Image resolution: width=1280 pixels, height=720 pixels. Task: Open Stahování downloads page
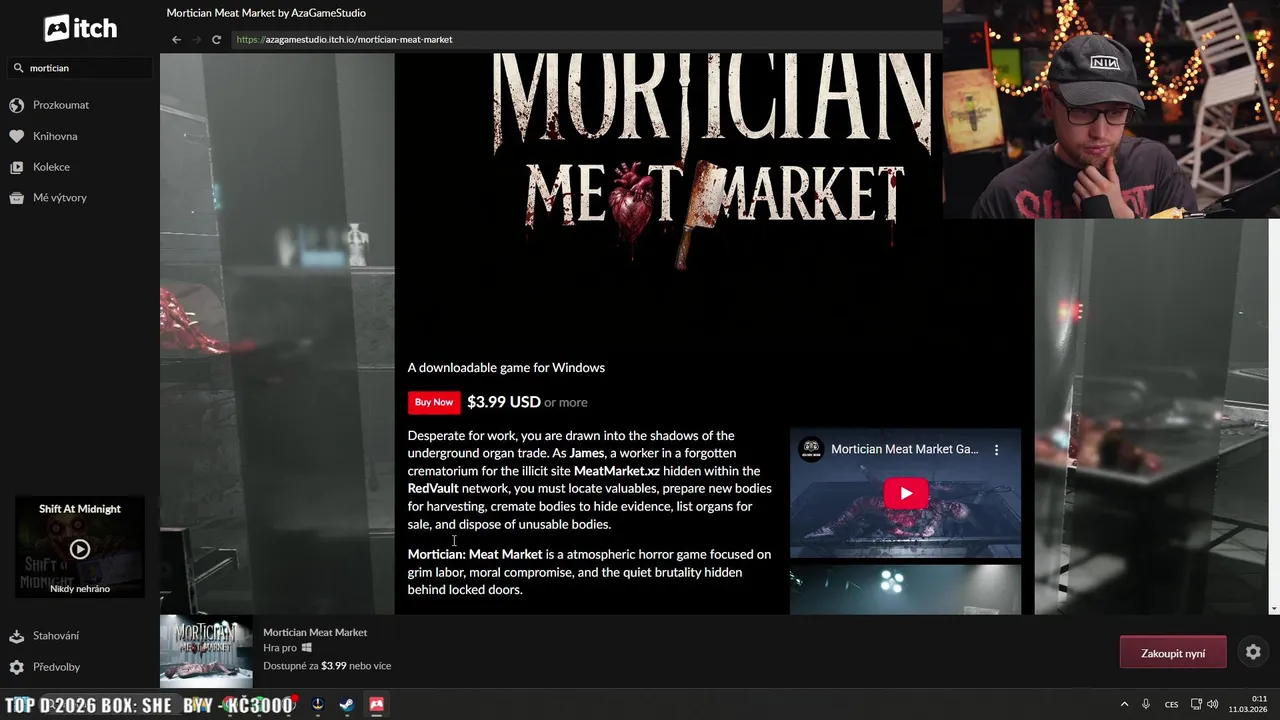pos(56,636)
